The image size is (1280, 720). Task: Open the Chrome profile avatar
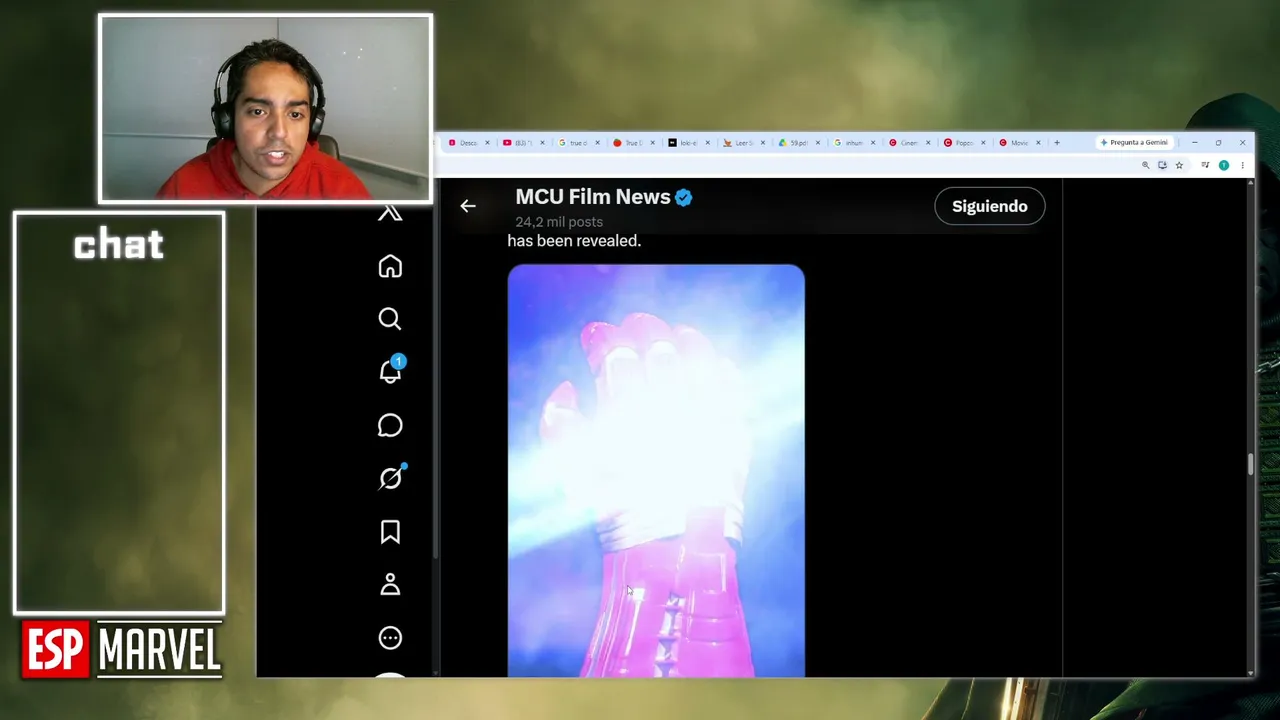(x=1223, y=165)
